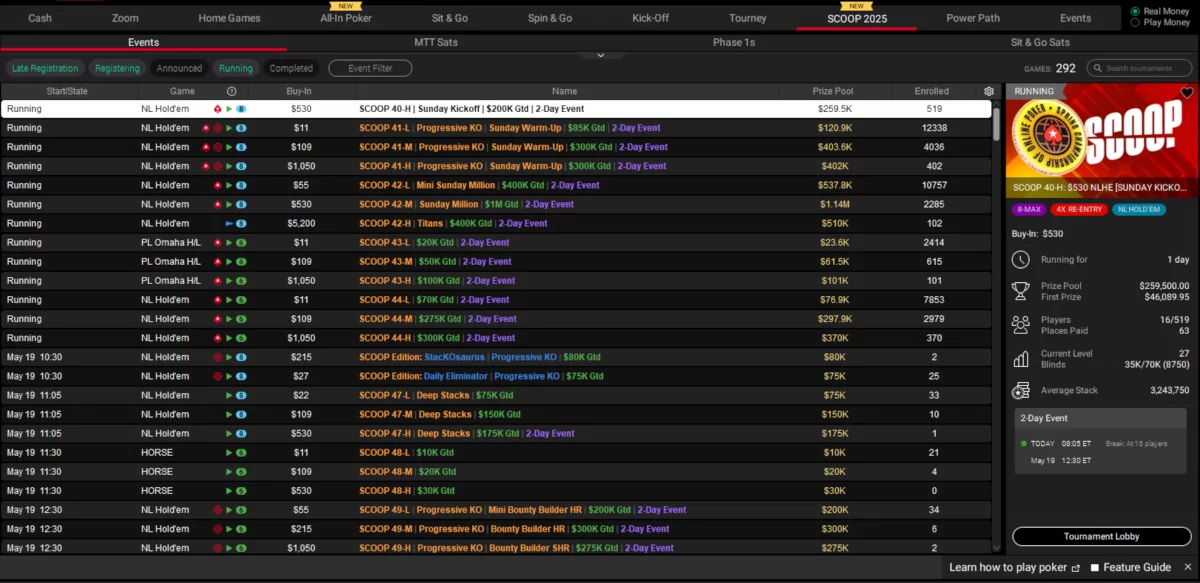Toggle the Late Registration filter

44,68
